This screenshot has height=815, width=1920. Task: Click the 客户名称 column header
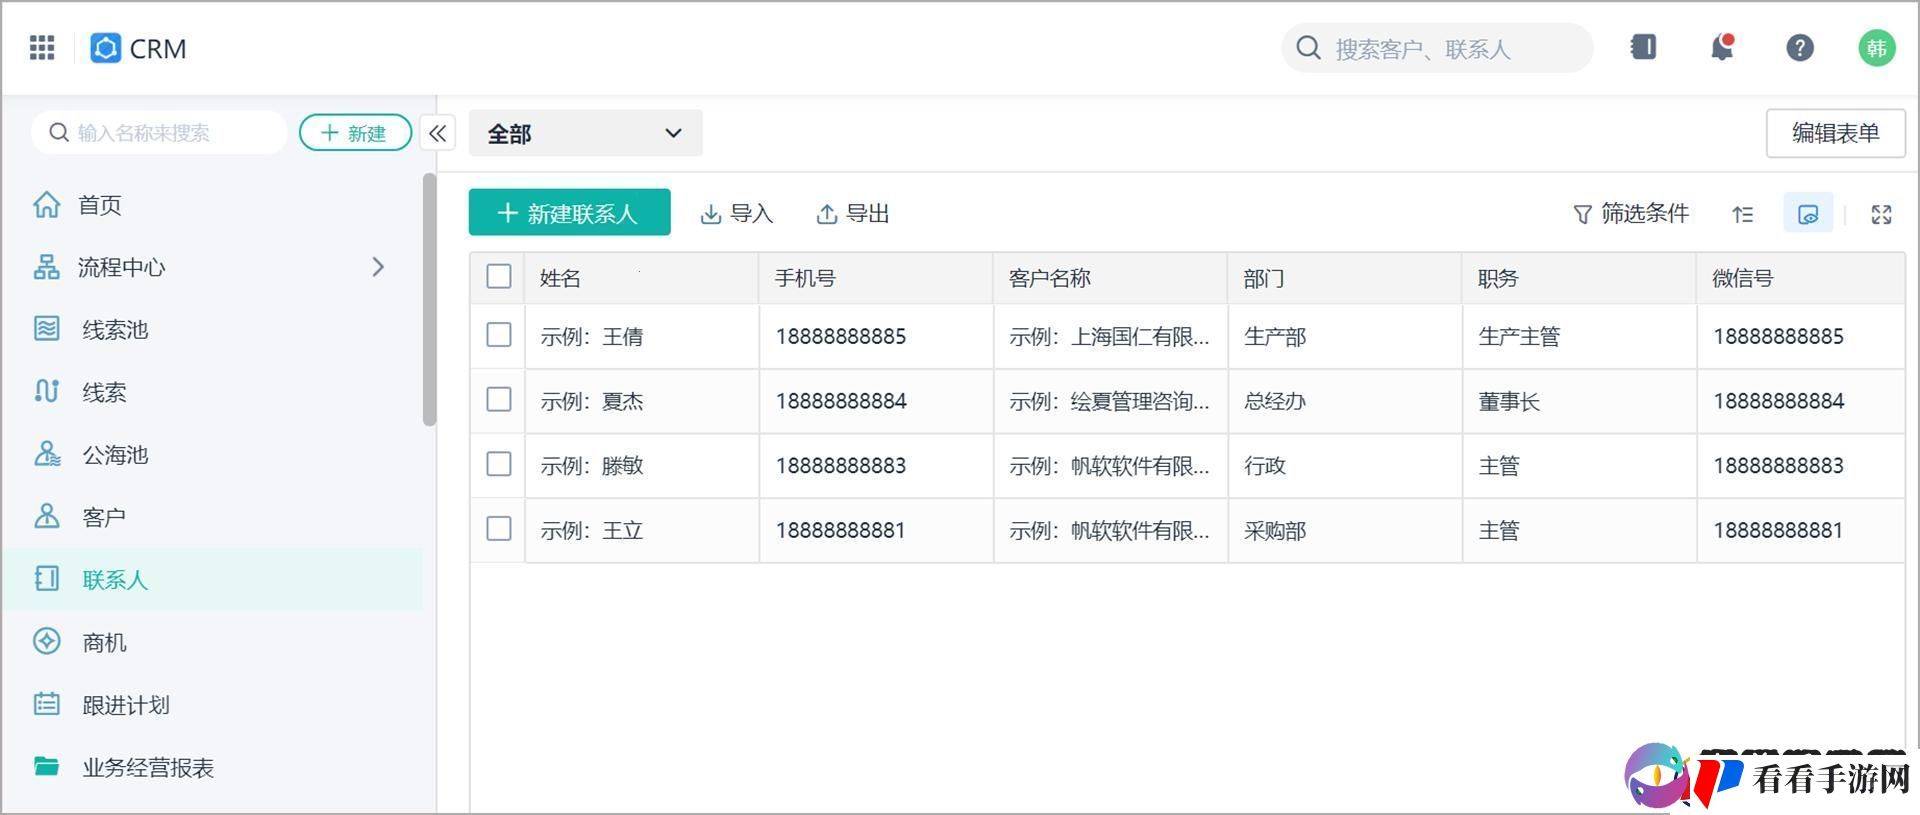pyautogui.click(x=1110, y=278)
